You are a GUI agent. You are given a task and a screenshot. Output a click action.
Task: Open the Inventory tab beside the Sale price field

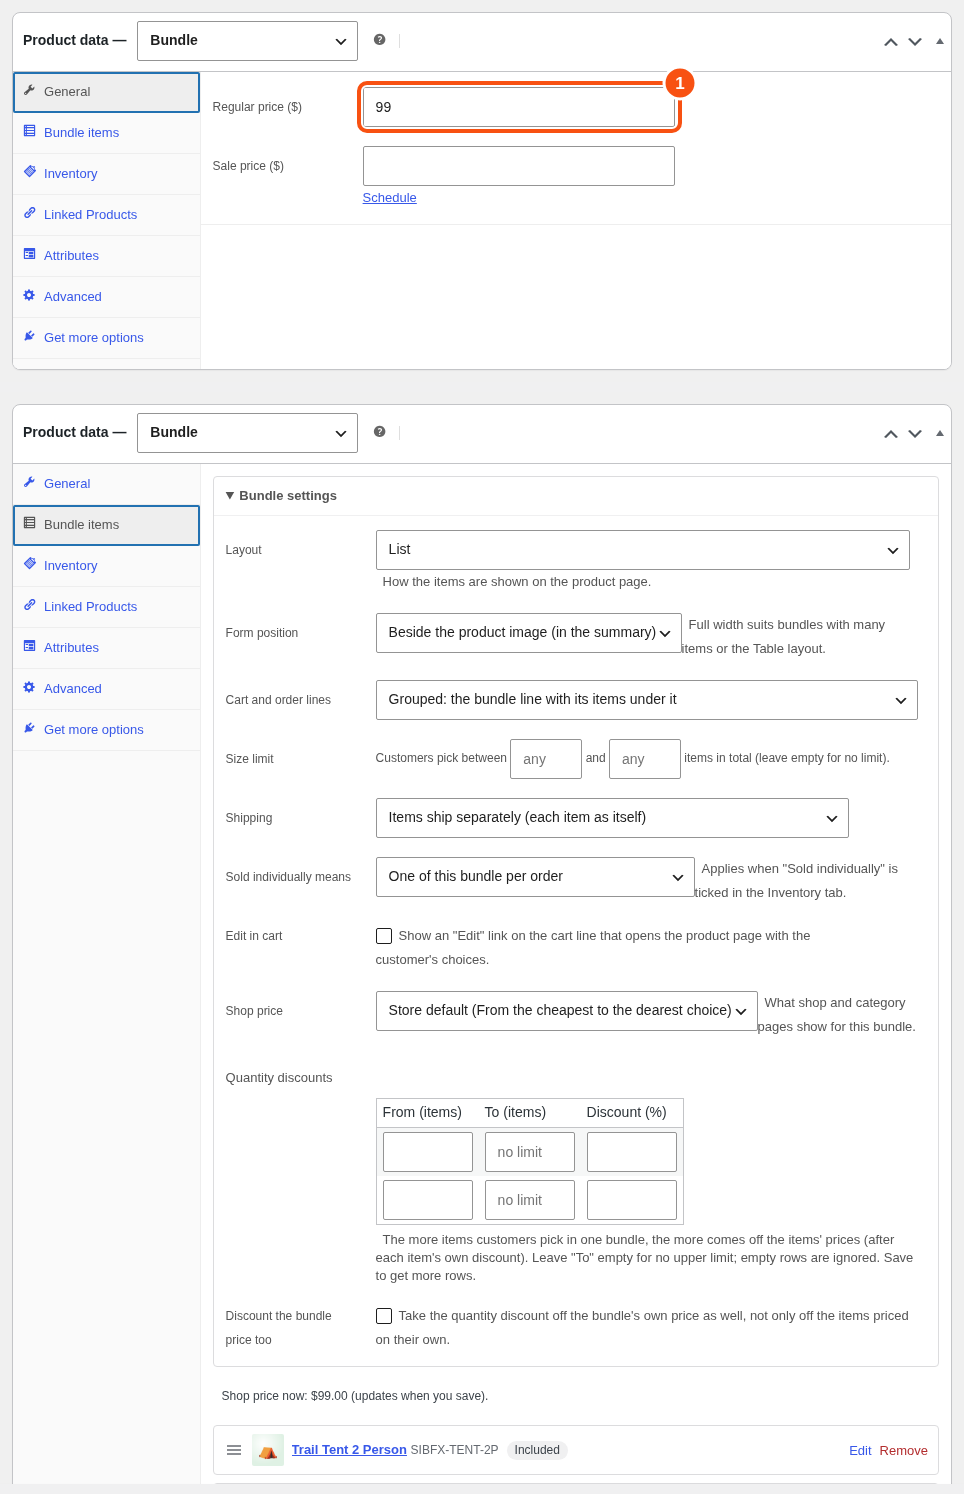pyautogui.click(x=106, y=174)
